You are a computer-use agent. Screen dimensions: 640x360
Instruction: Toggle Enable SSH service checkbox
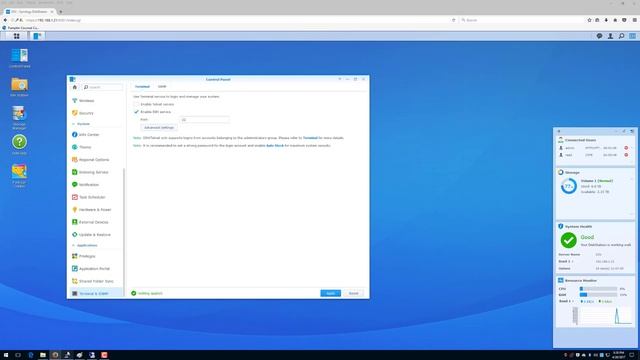(x=136, y=111)
